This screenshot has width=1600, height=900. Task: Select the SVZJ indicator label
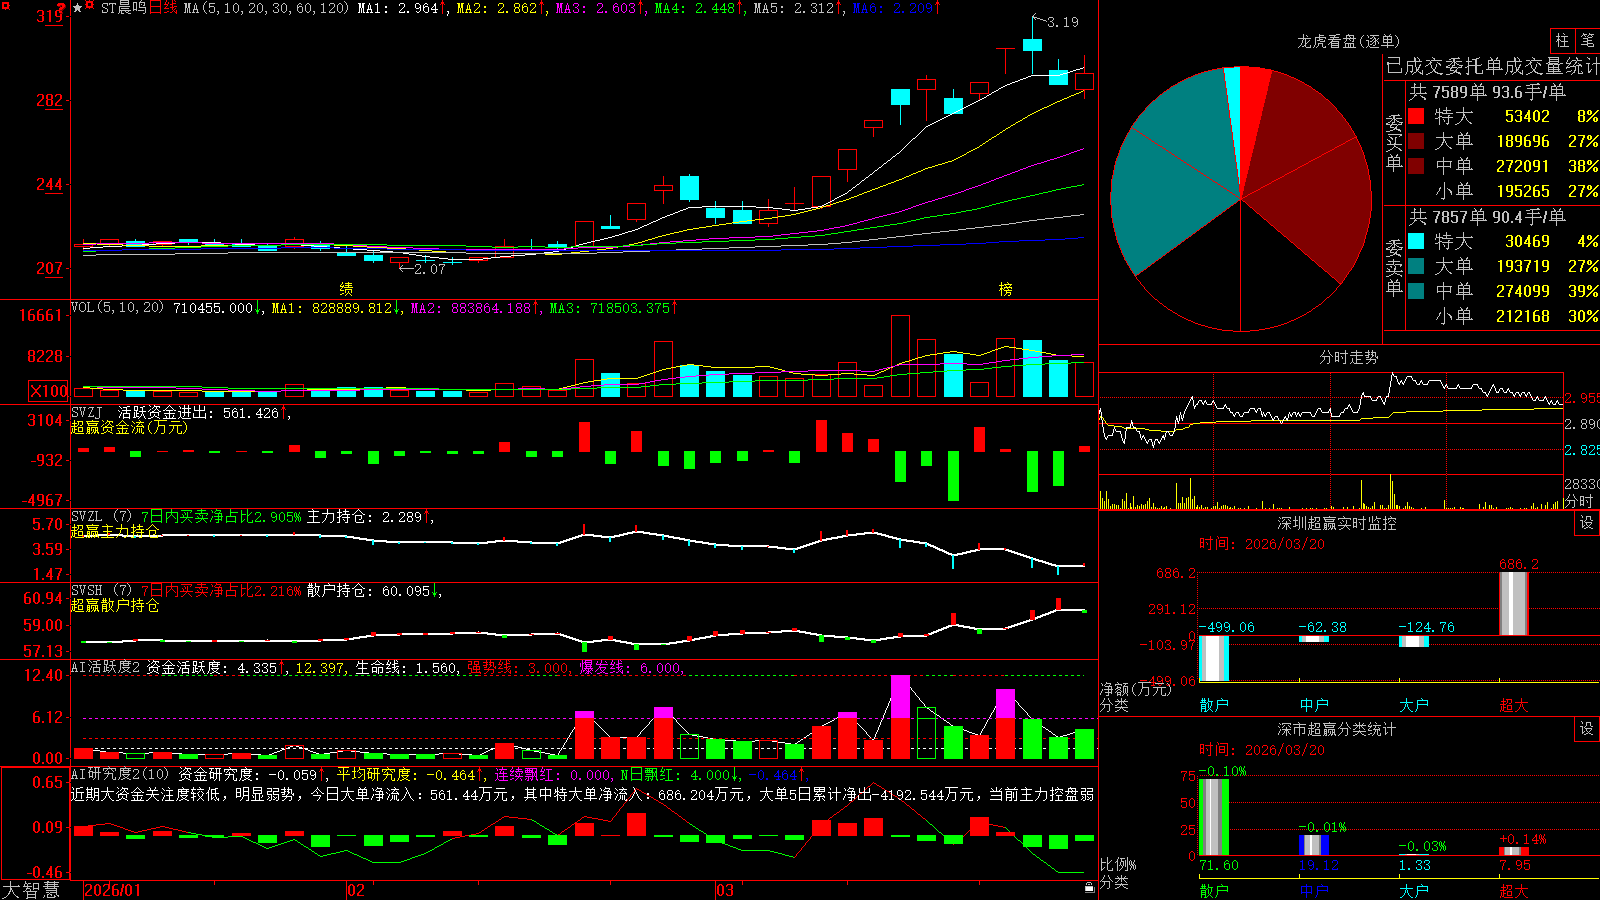(x=86, y=412)
